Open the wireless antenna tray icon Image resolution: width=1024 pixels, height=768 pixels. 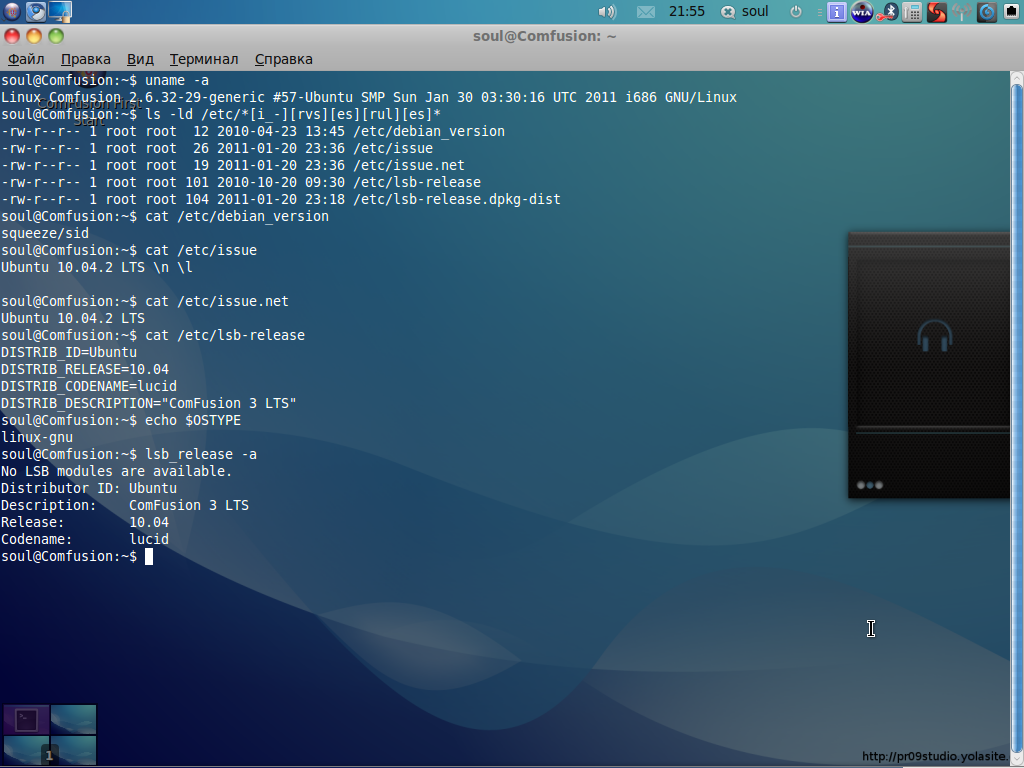click(961, 12)
